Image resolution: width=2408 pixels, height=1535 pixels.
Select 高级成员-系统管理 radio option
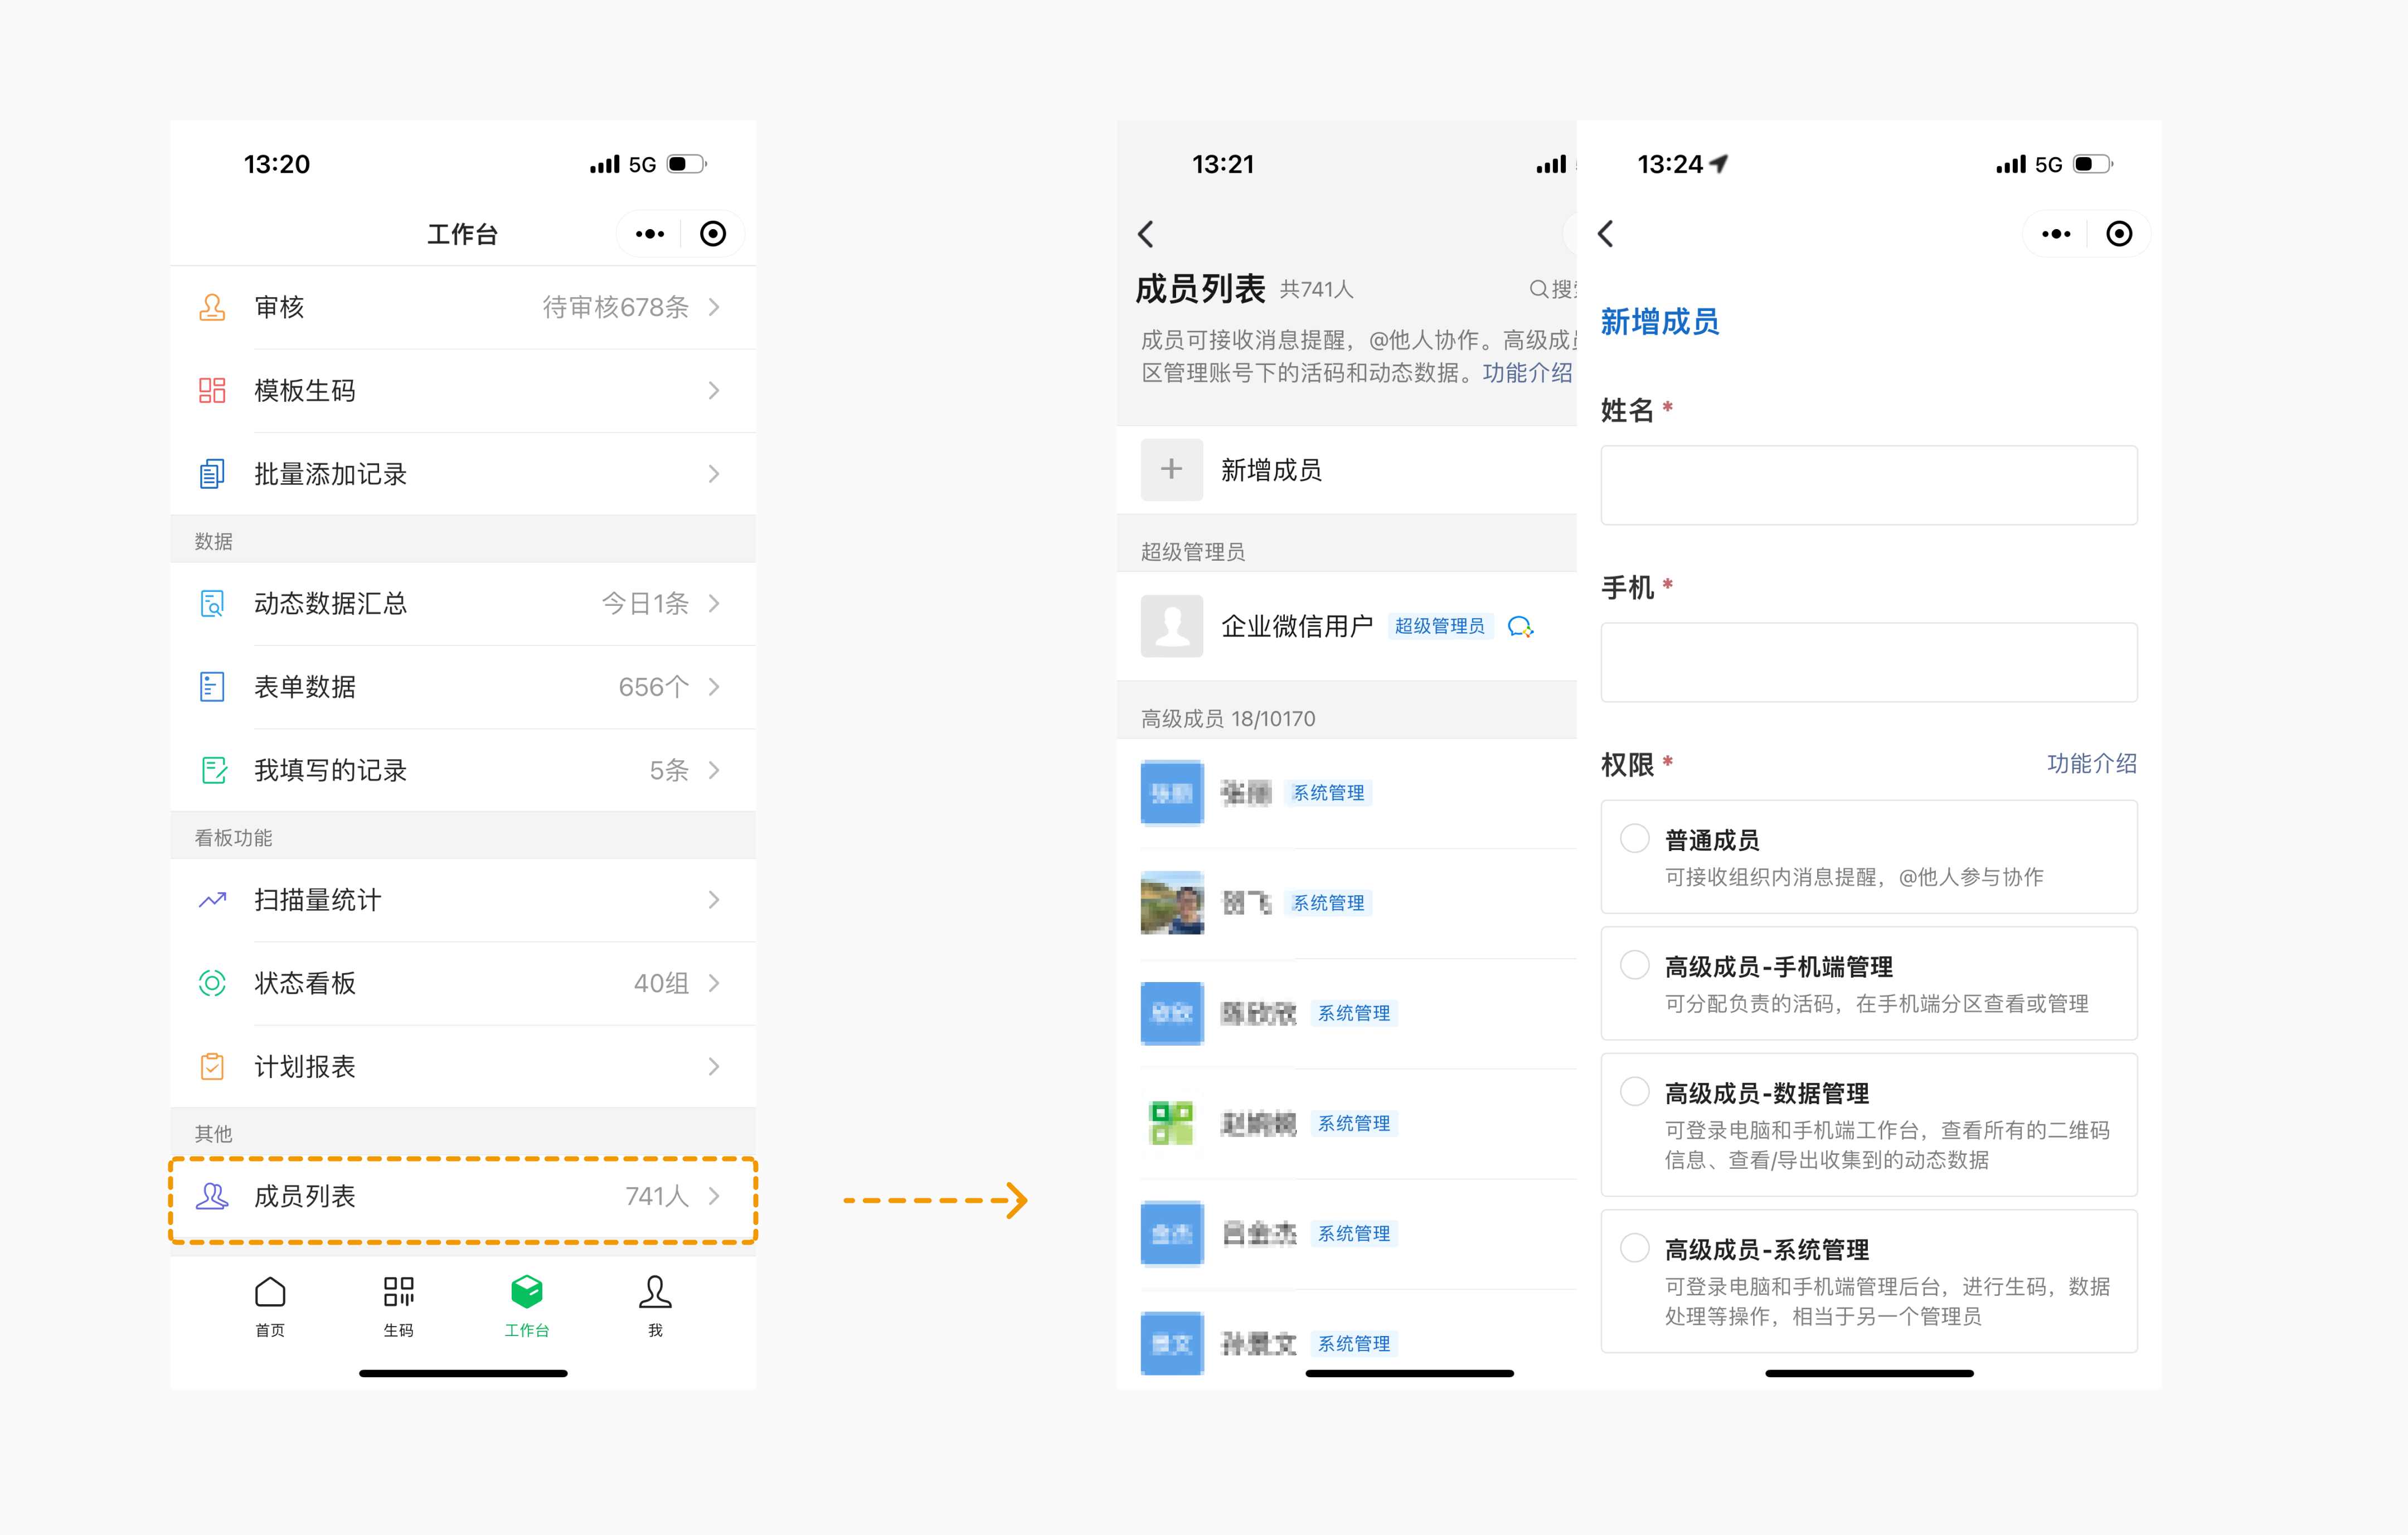pyautogui.click(x=1635, y=1248)
